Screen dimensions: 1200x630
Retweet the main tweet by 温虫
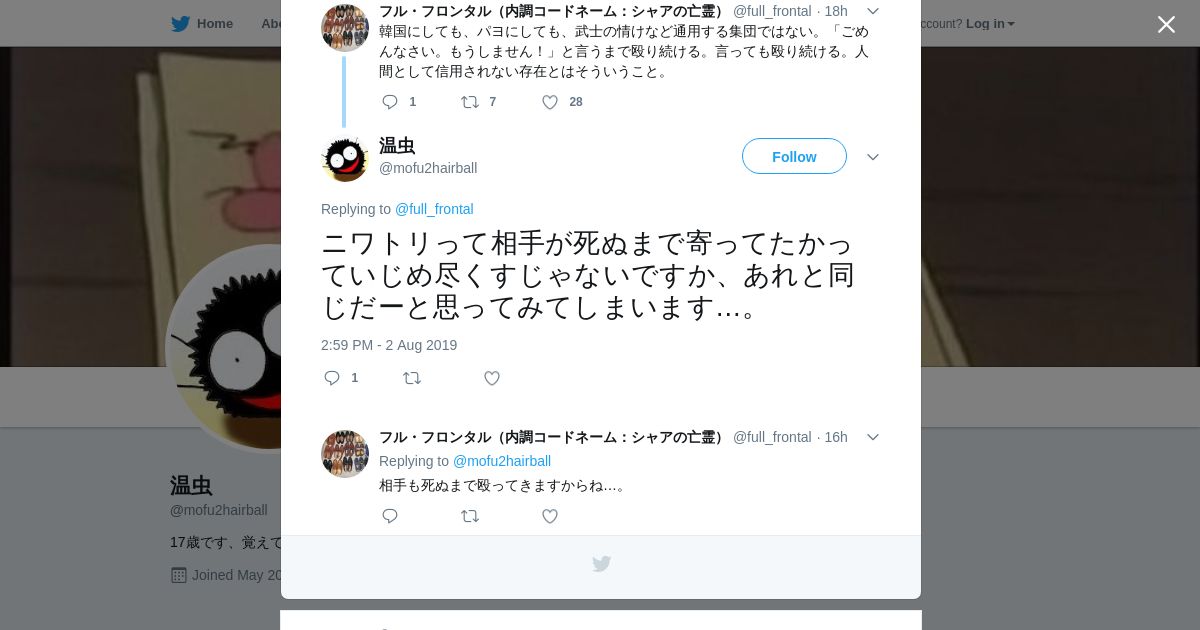coord(411,378)
